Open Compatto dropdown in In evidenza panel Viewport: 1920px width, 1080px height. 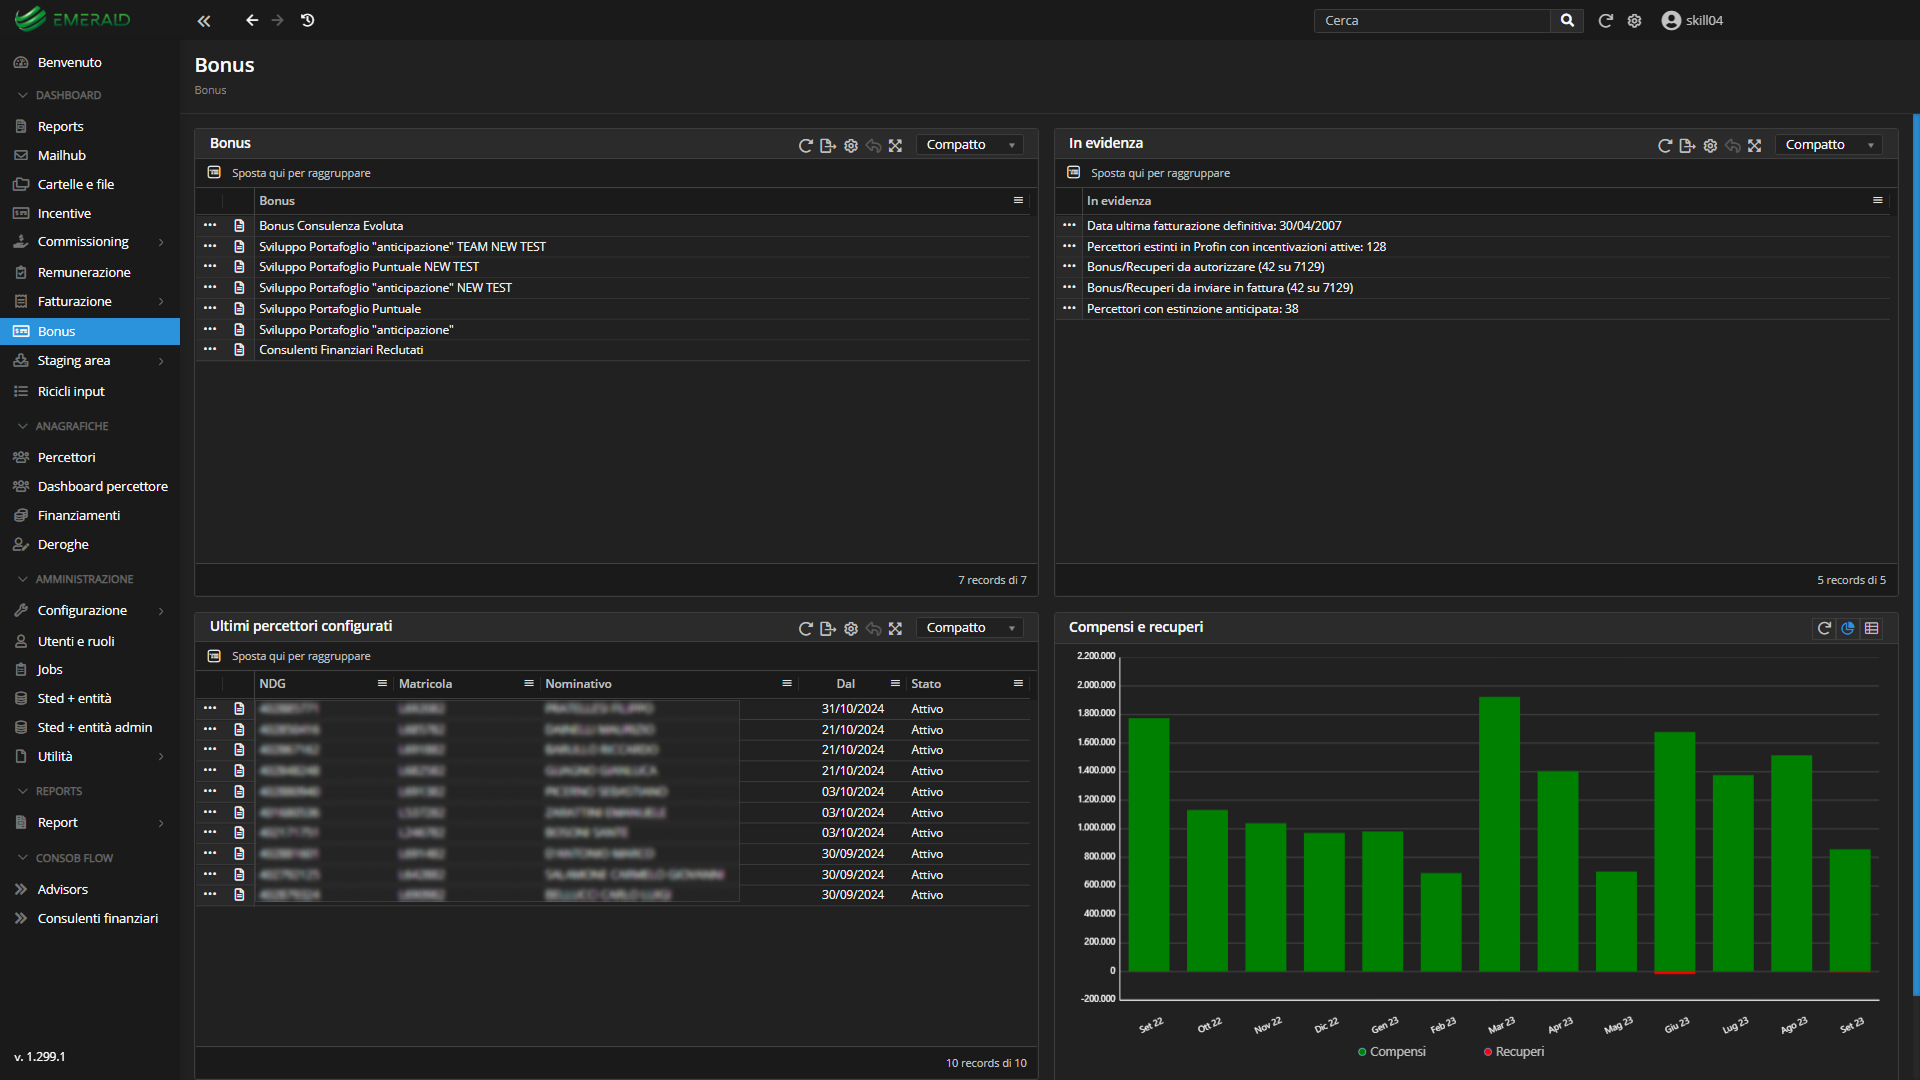click(1829, 145)
